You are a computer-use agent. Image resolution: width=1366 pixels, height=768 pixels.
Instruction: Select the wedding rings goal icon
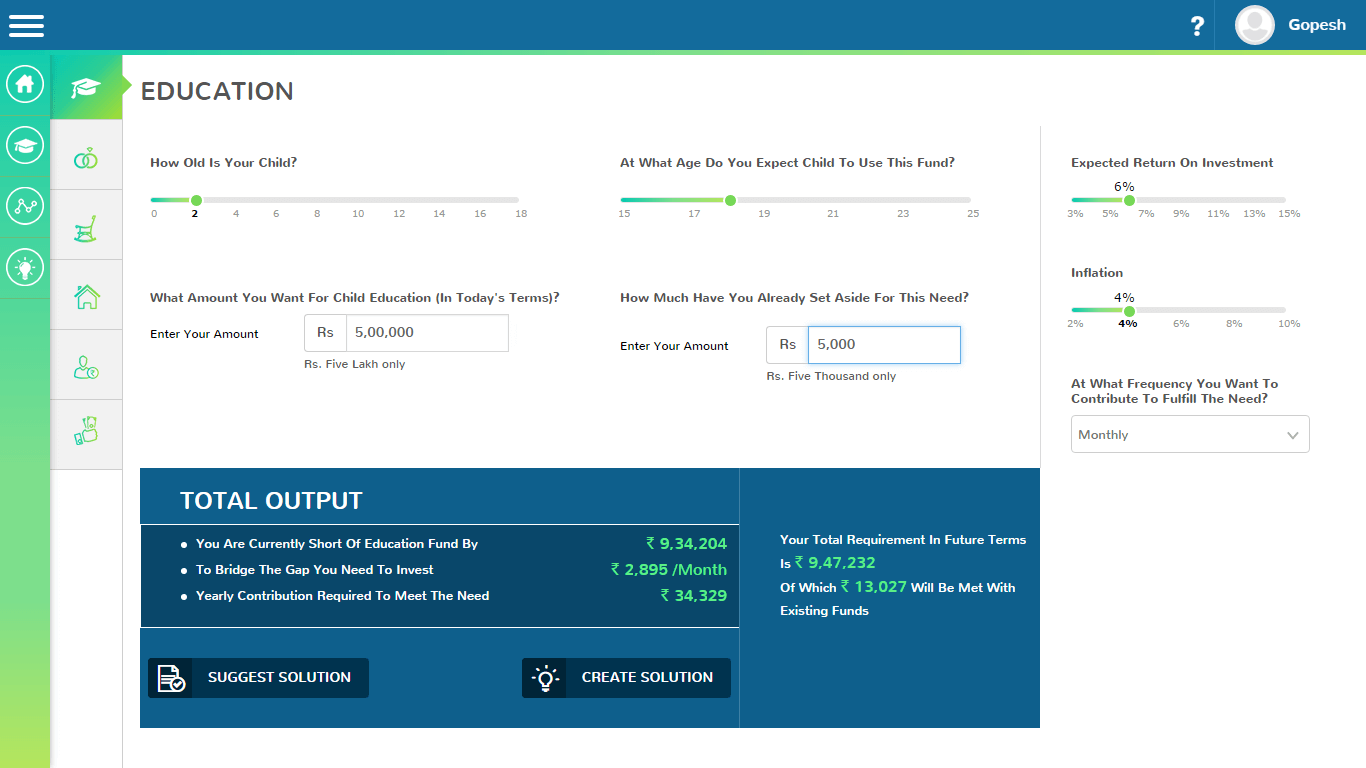86,156
